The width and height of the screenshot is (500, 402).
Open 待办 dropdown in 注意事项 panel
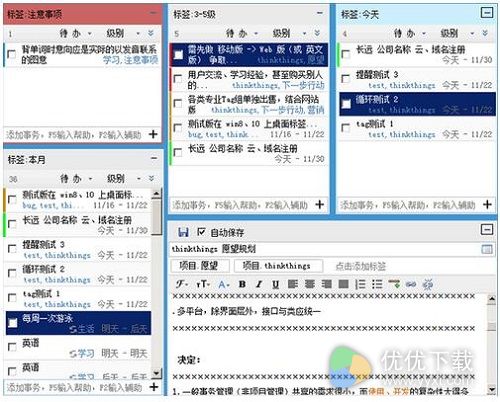(75, 33)
